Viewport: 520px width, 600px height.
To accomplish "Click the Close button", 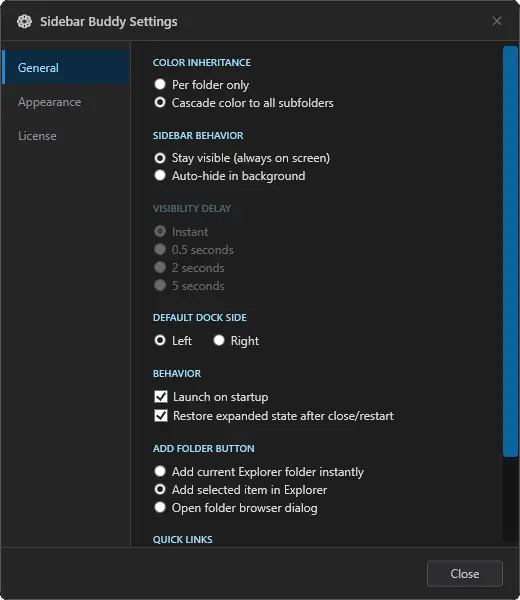I will [465, 574].
